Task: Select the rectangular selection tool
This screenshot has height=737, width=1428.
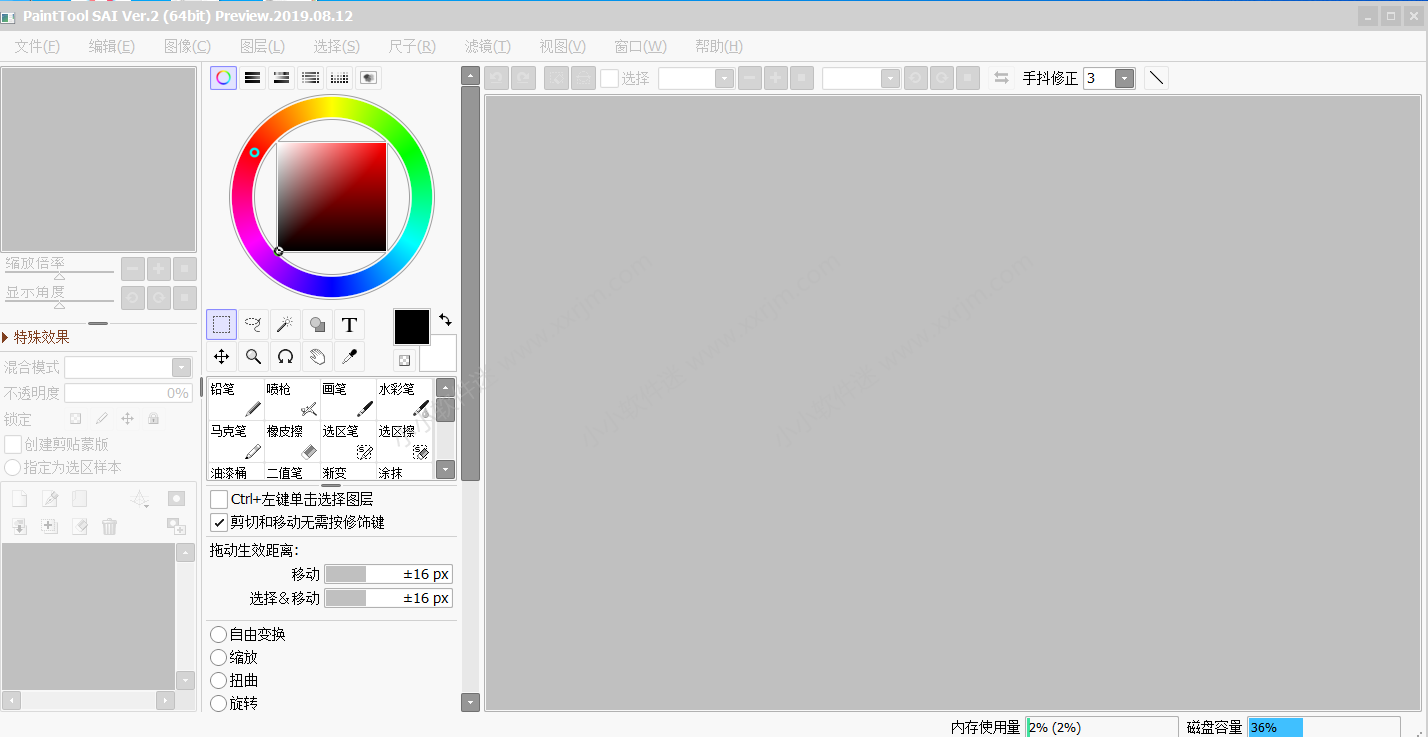Action: pos(222,324)
